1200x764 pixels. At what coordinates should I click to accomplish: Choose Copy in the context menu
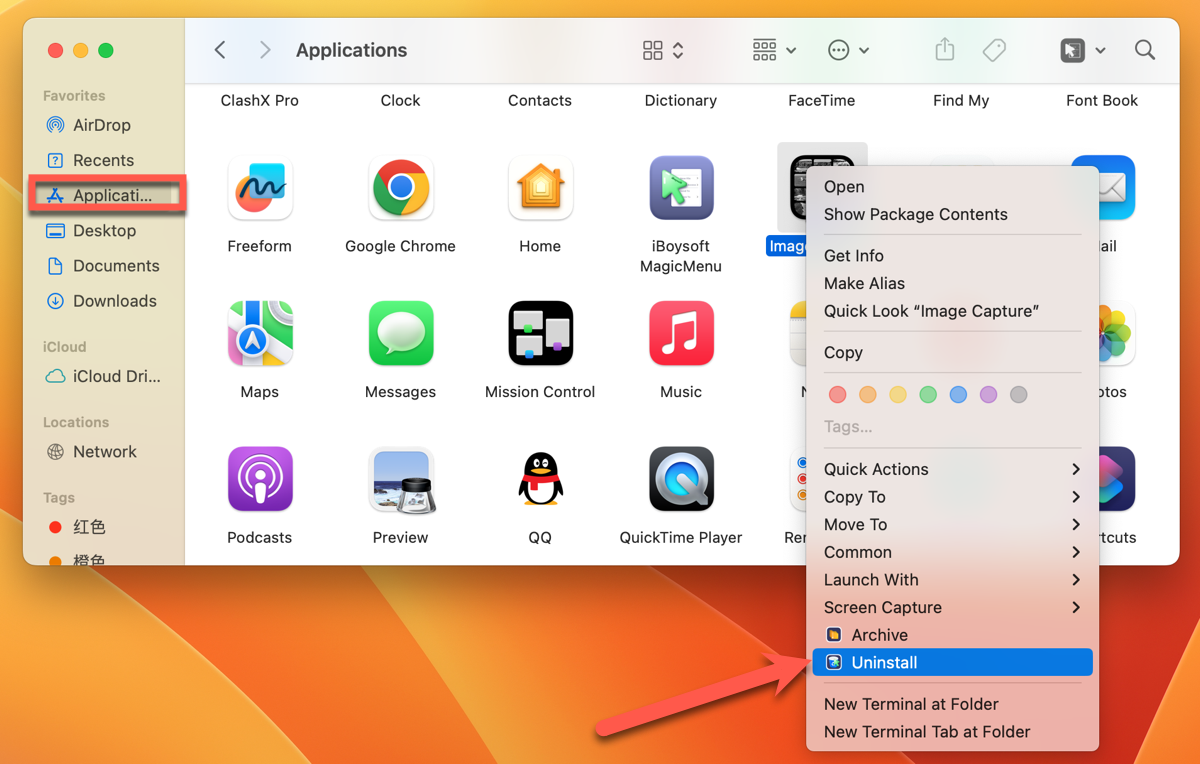point(952,353)
